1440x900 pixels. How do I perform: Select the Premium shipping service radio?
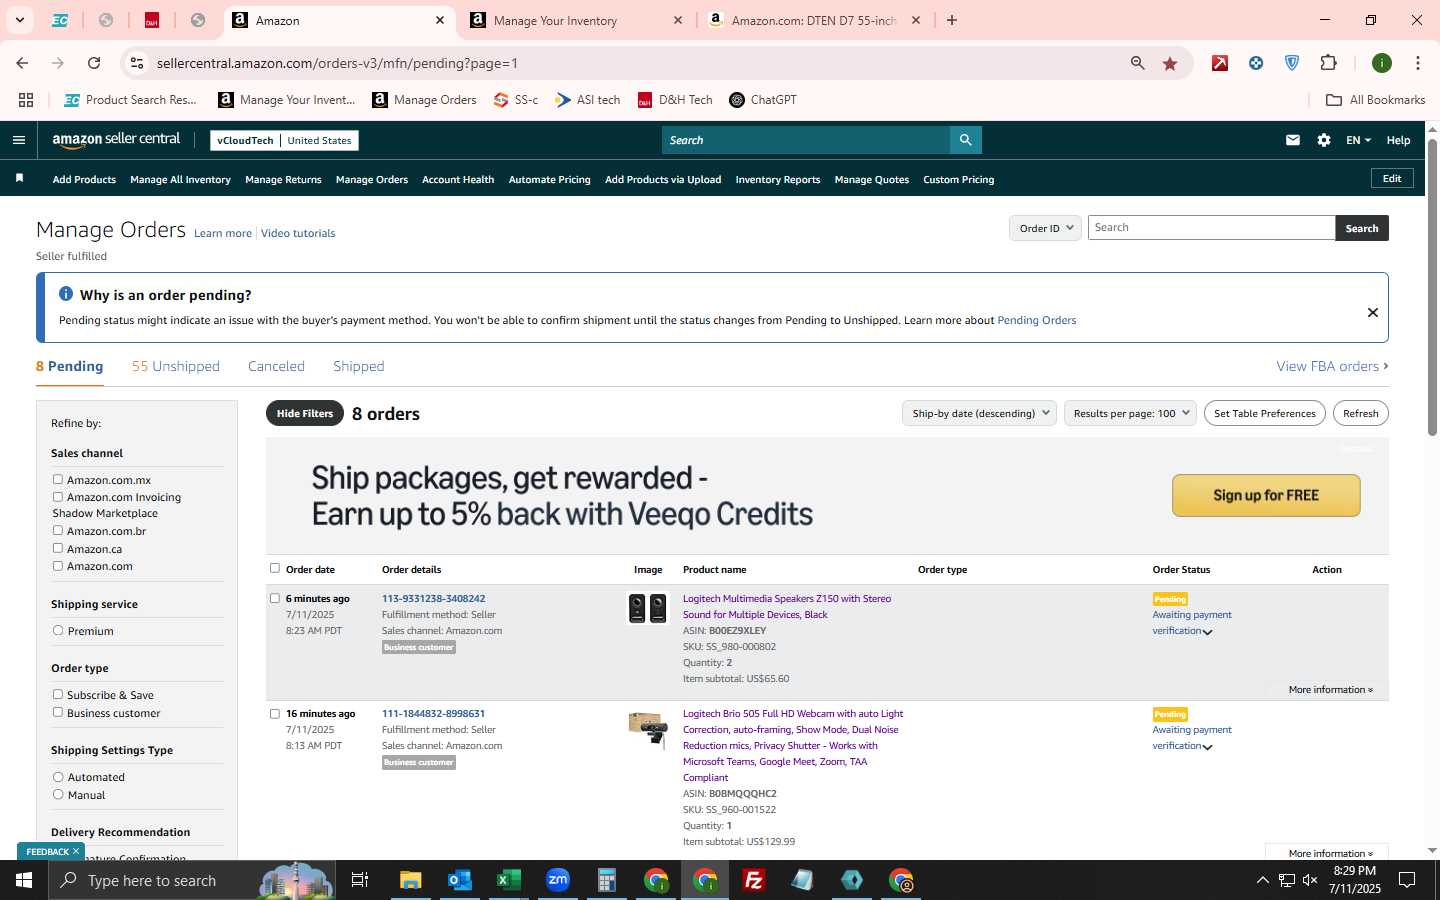[x=58, y=631]
